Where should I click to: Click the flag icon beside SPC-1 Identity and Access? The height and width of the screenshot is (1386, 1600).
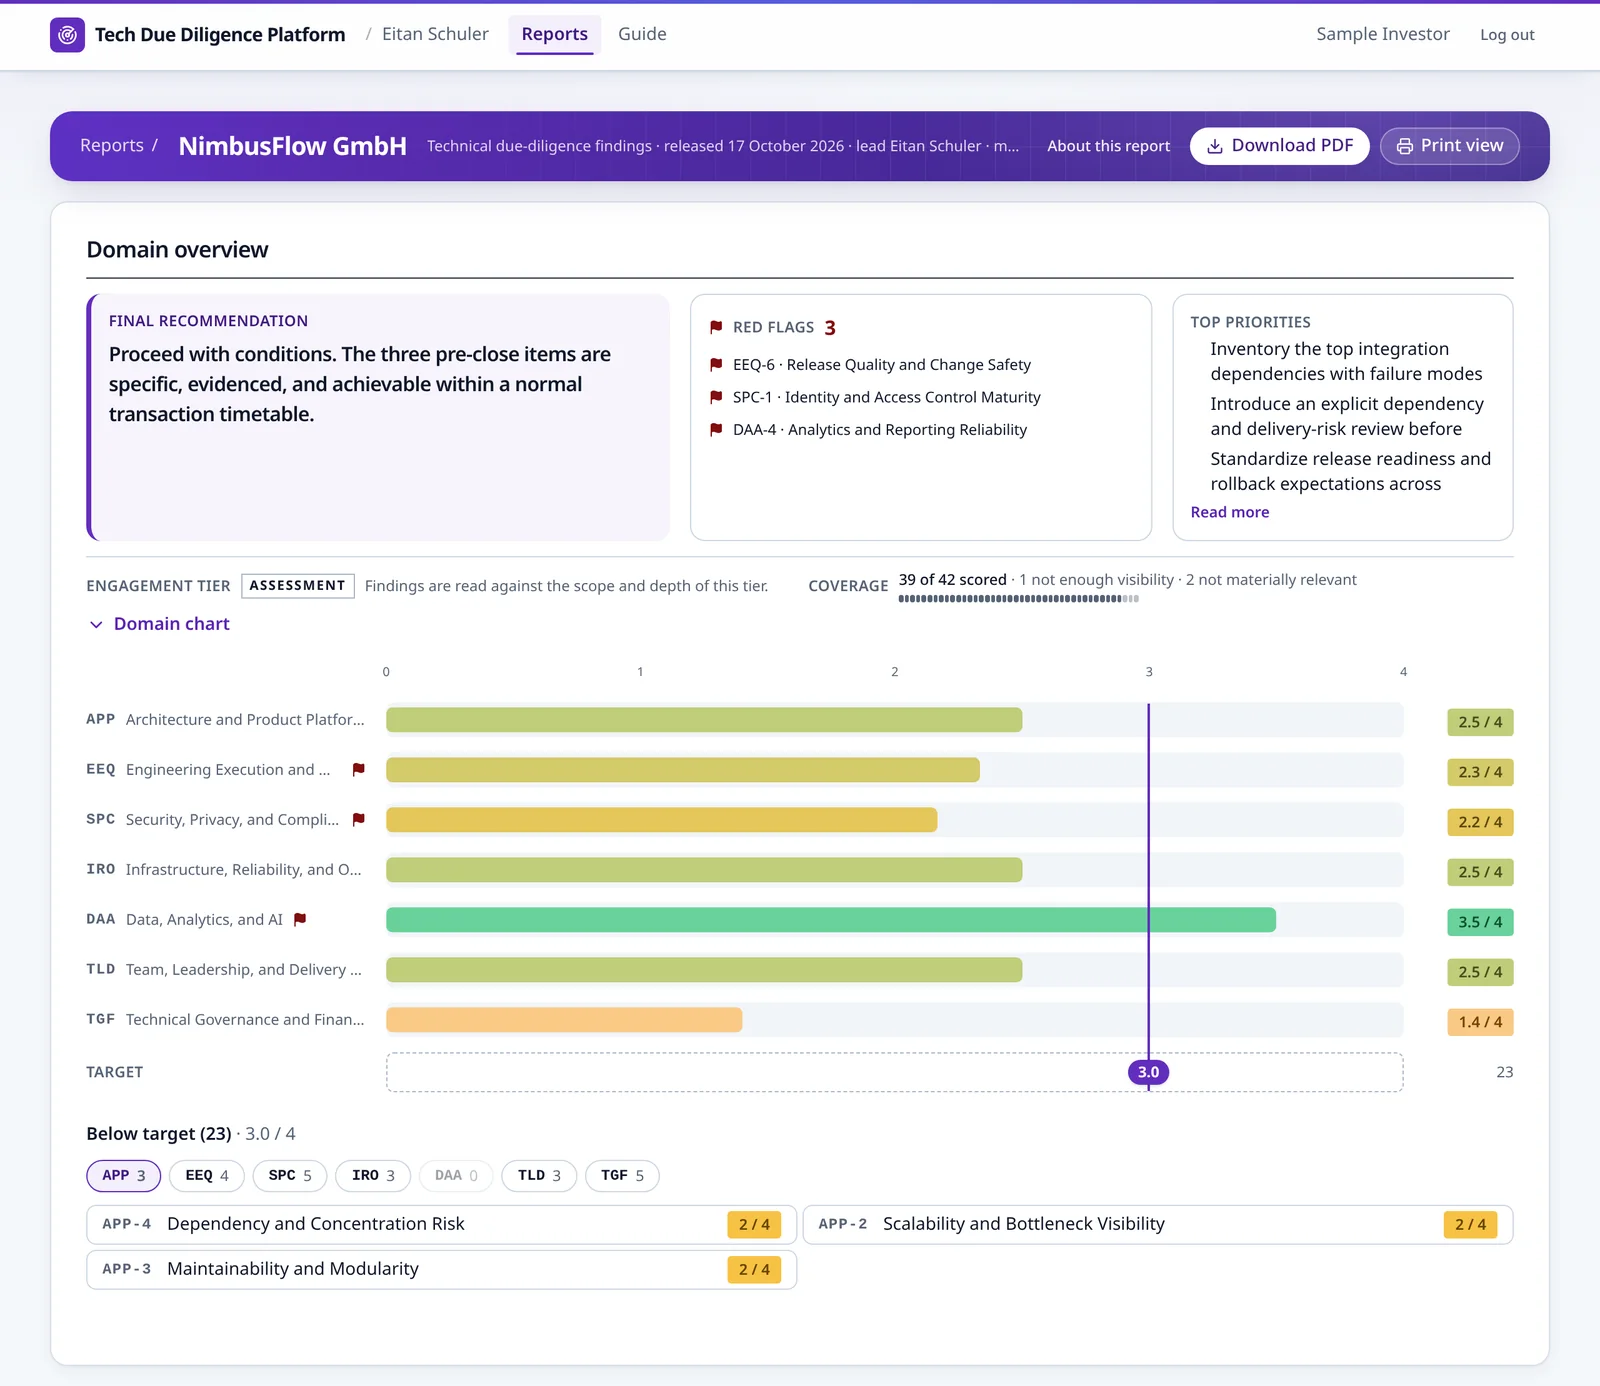(x=716, y=397)
